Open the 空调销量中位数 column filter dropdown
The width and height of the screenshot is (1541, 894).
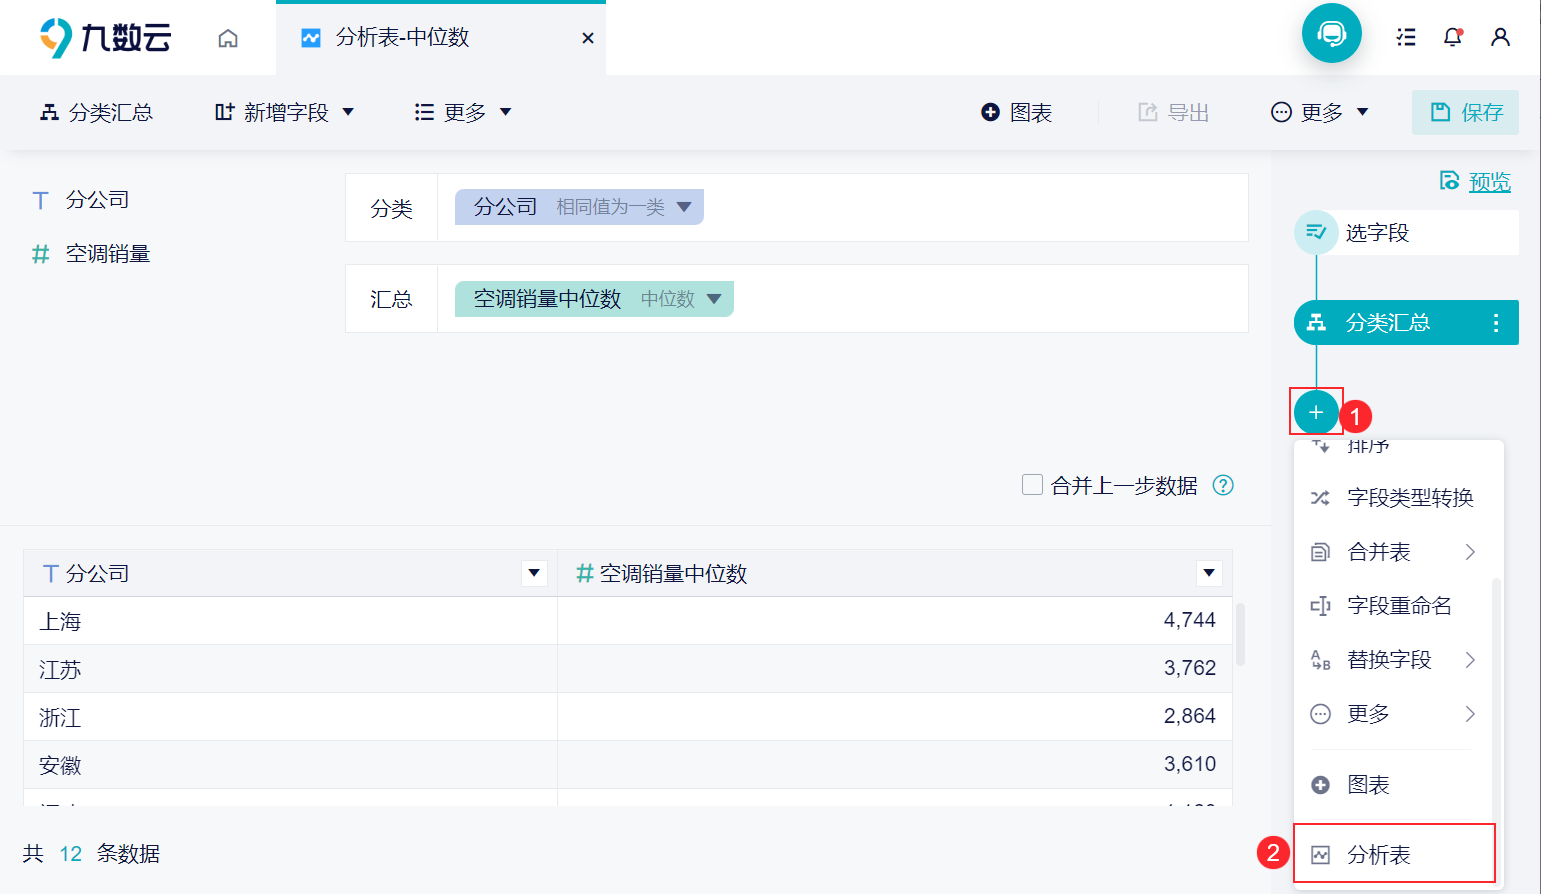pyautogui.click(x=1209, y=573)
